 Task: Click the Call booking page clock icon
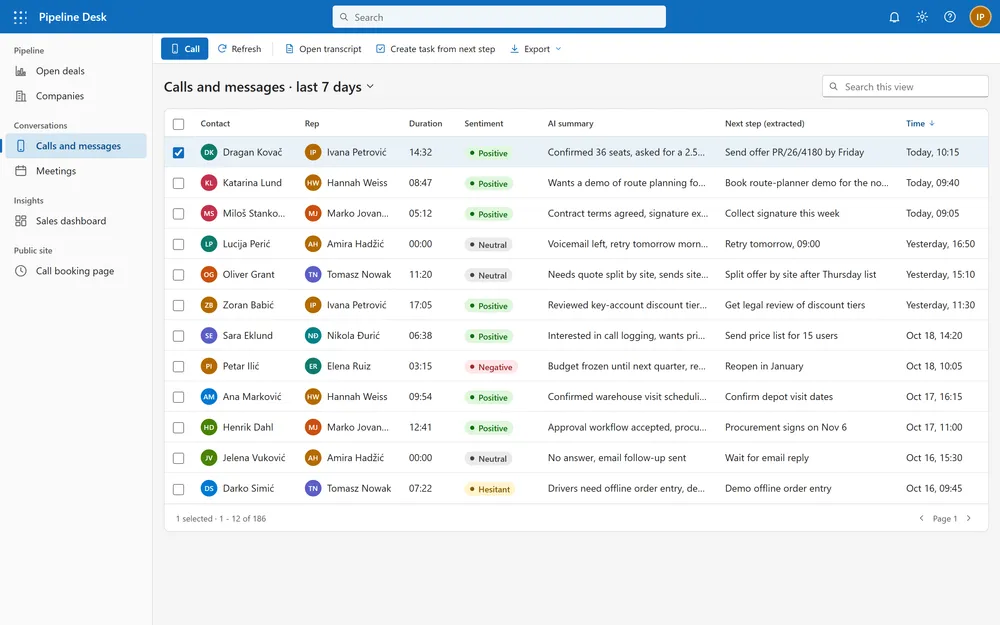[21, 271]
